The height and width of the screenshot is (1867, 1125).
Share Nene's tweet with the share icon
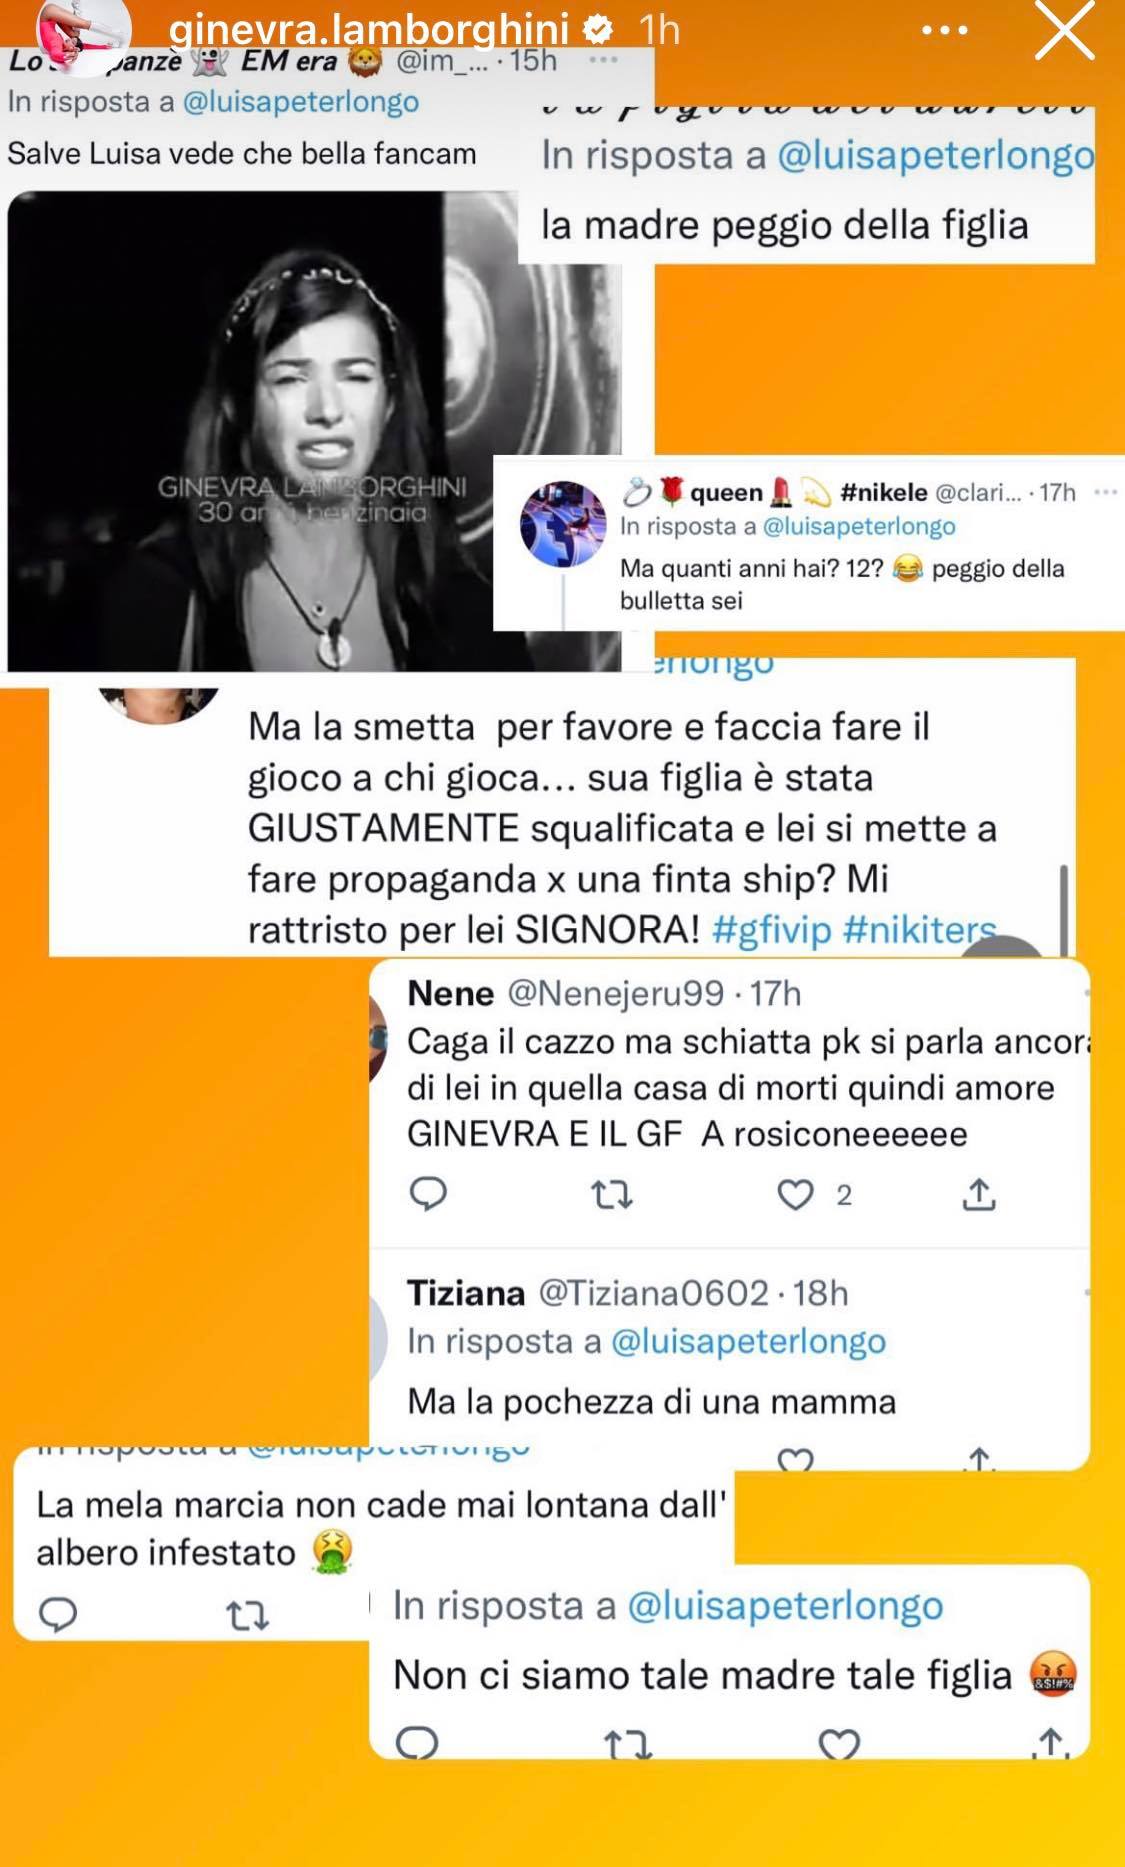coord(979,1194)
